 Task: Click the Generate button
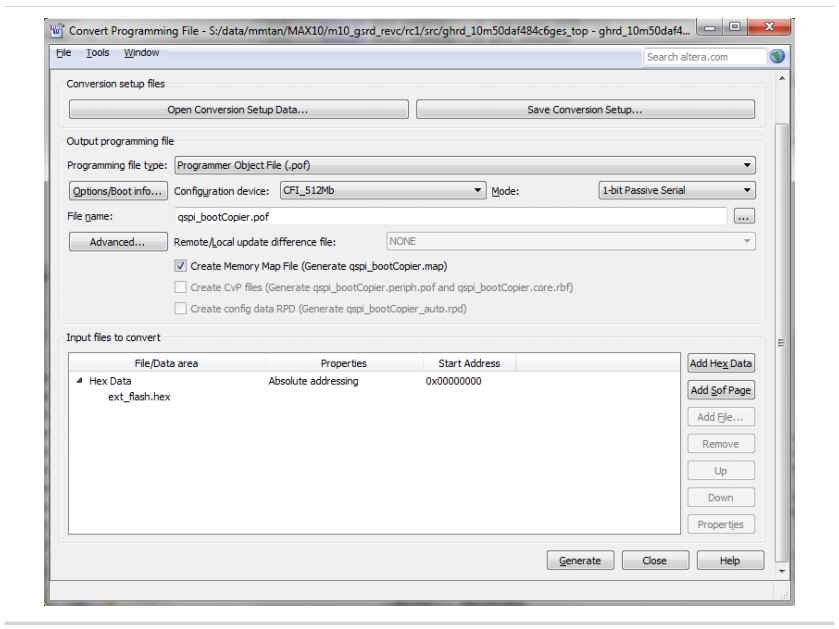[x=580, y=561]
